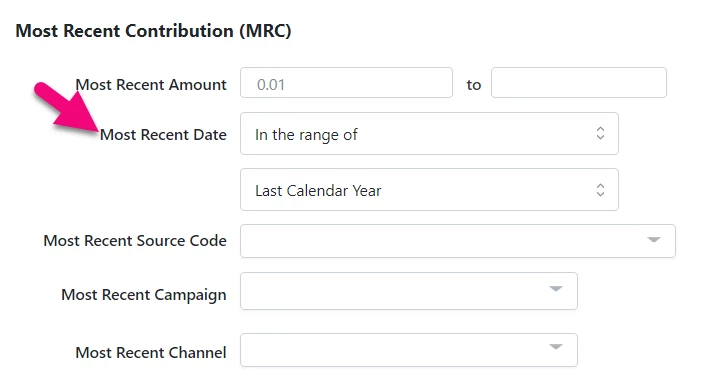Click the 'to' text between amount fields

474,85
